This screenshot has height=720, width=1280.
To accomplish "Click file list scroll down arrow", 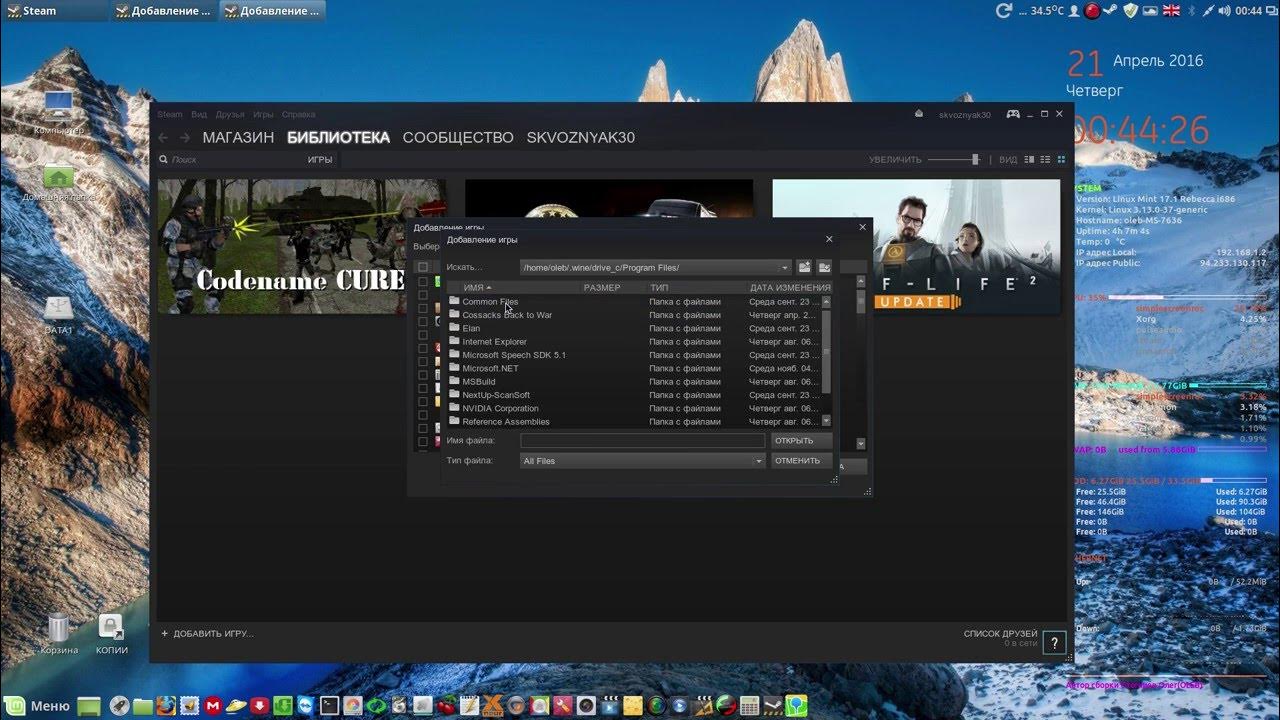I will pos(826,421).
